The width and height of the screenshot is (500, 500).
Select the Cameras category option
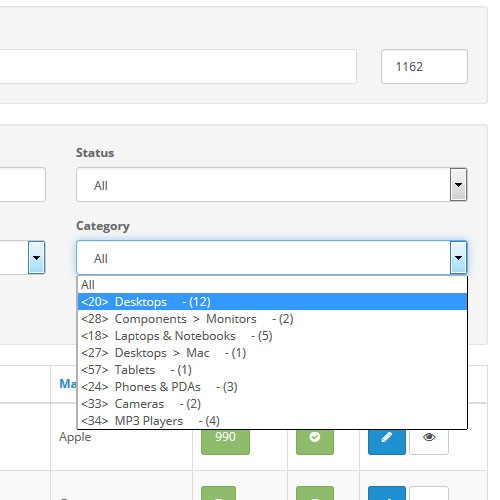click(x=272, y=404)
